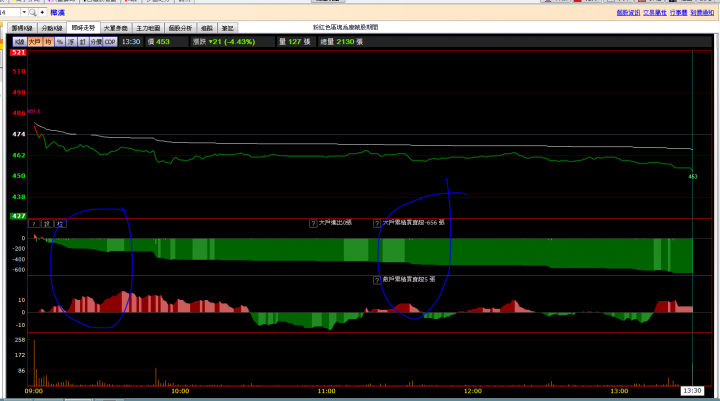Click the 大戶進出0張 label

click(335, 222)
